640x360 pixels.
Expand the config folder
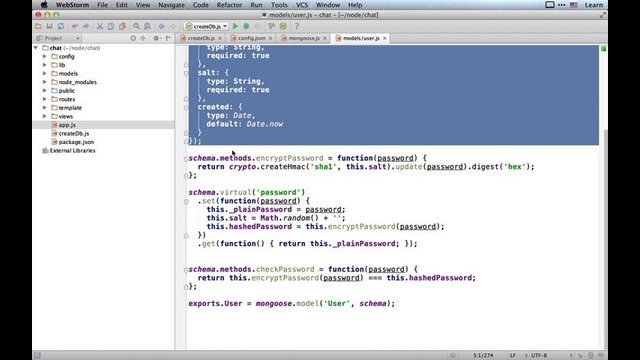44,57
